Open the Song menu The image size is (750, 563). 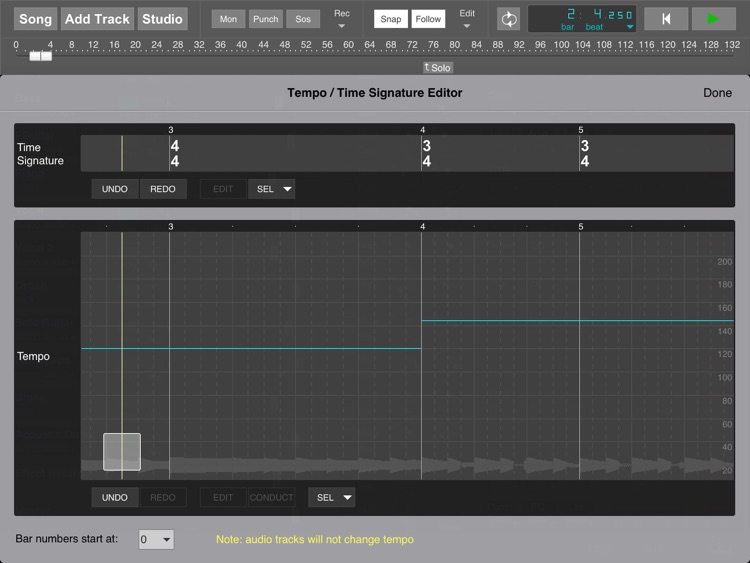click(35, 19)
